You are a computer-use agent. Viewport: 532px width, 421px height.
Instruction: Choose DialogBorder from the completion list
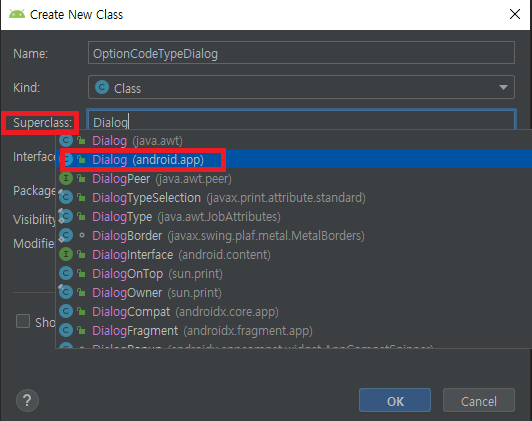293,235
